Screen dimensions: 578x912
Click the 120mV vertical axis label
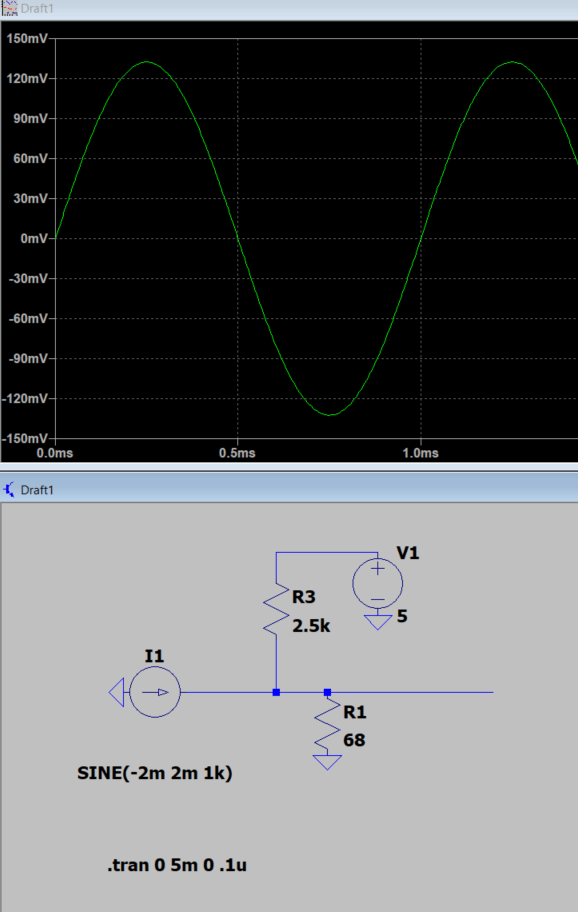click(x=27, y=79)
